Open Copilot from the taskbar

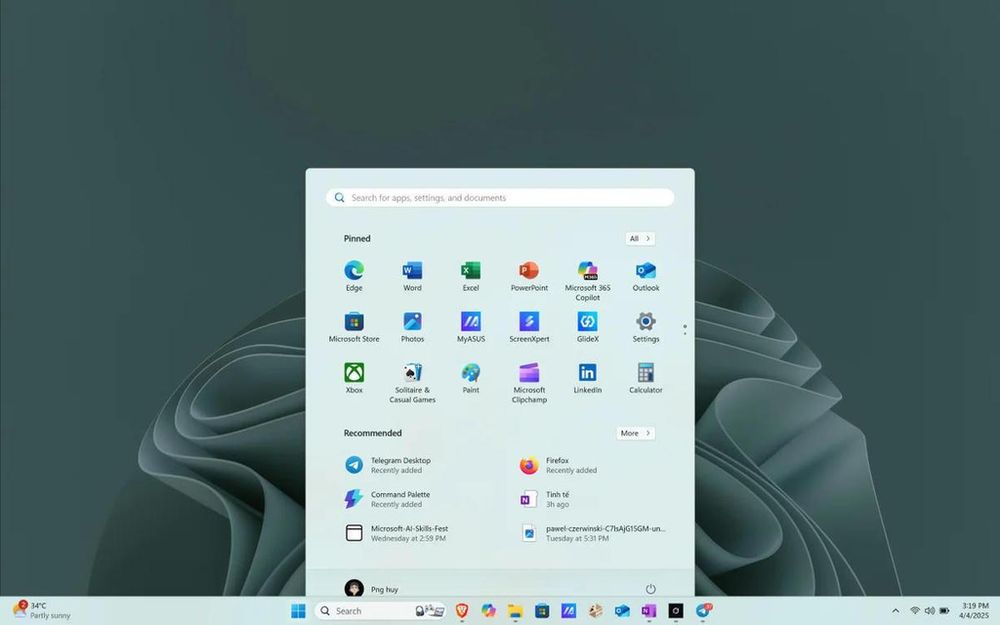489,611
